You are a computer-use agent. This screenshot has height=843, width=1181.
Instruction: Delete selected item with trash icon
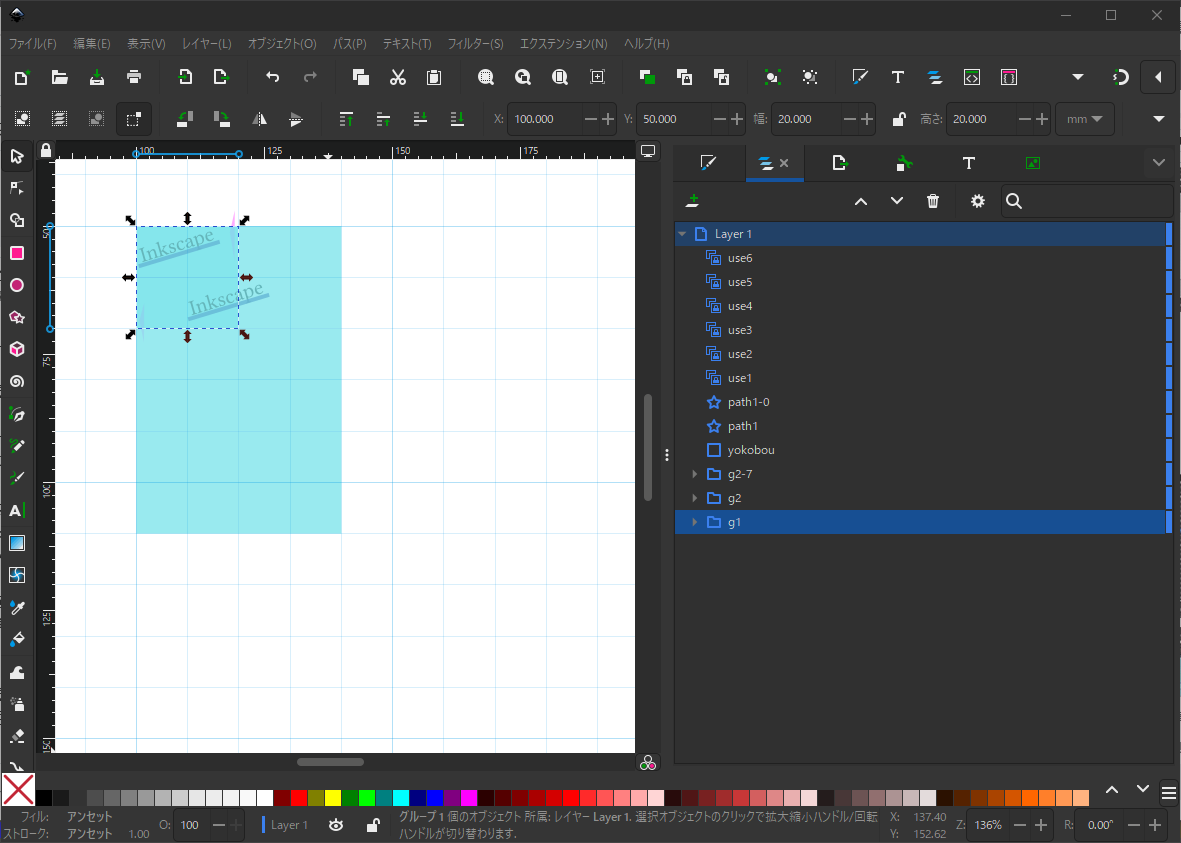[932, 201]
